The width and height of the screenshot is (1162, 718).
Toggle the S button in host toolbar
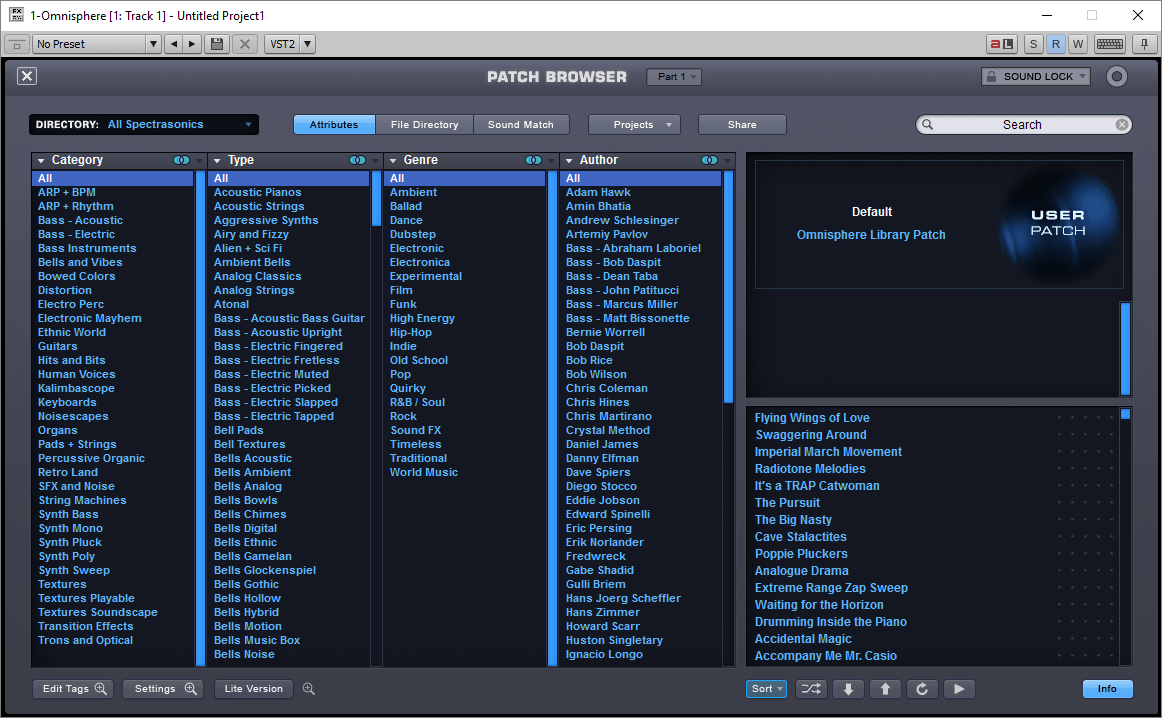coord(1033,44)
